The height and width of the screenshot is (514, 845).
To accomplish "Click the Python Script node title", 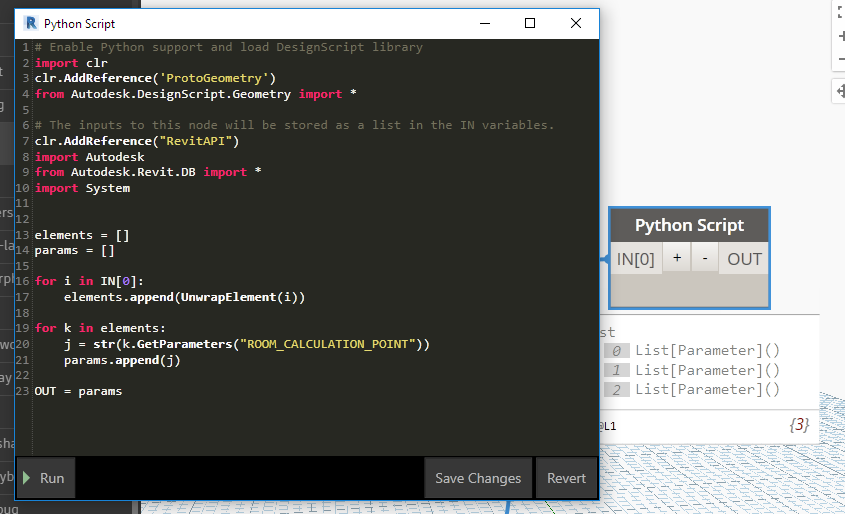I will click(x=689, y=225).
